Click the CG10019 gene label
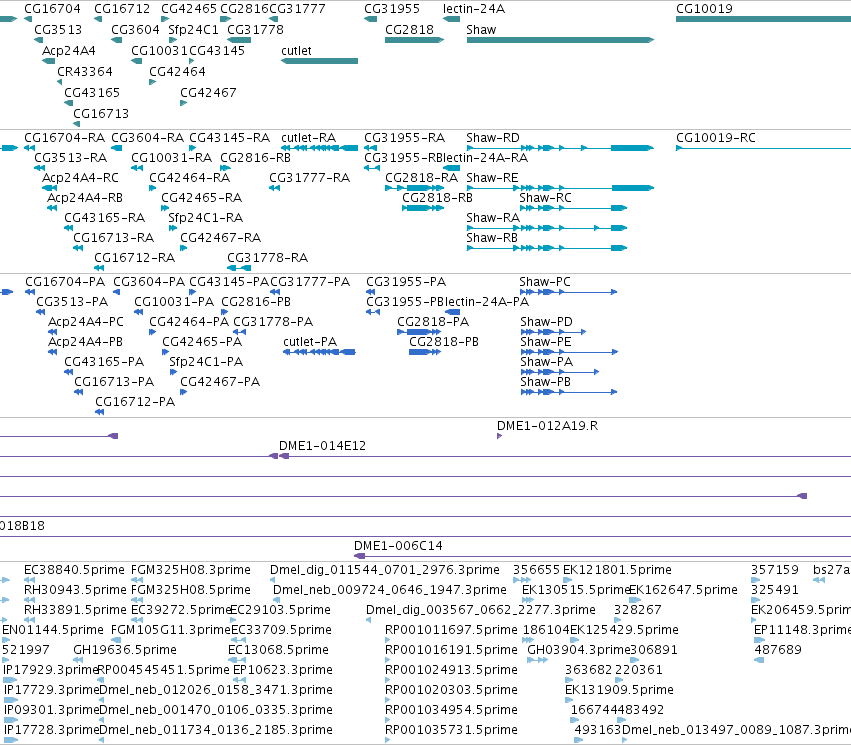Screen dimensions: 851x745 pyautogui.click(x=704, y=9)
